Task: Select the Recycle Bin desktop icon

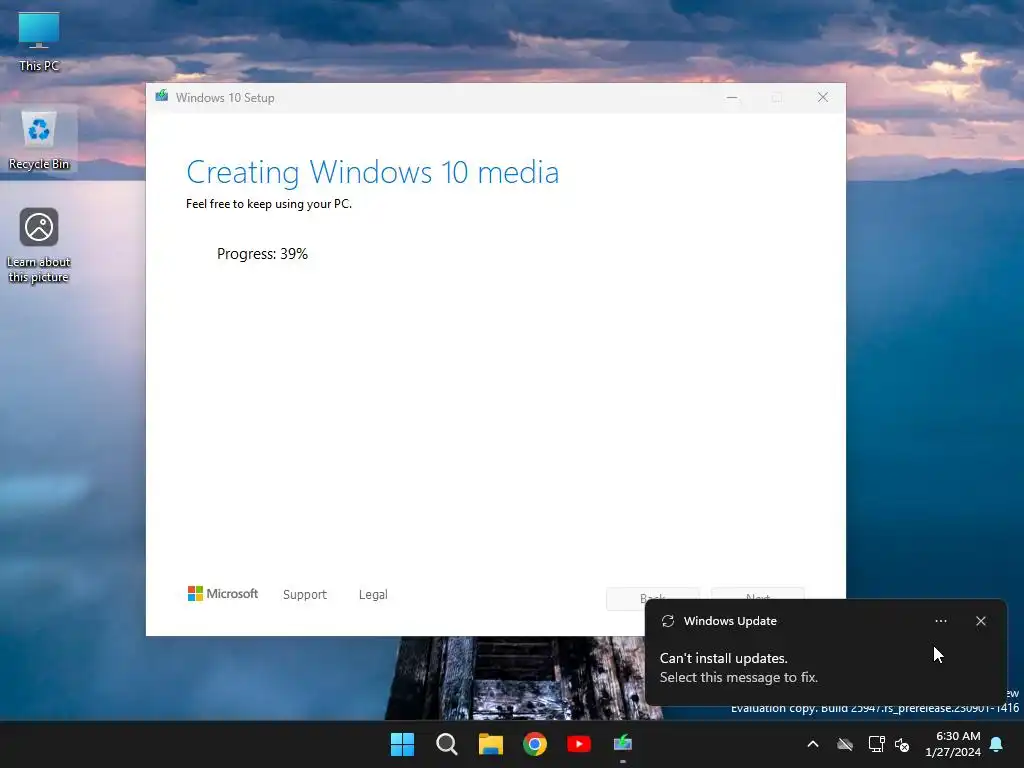Action: coord(39,140)
